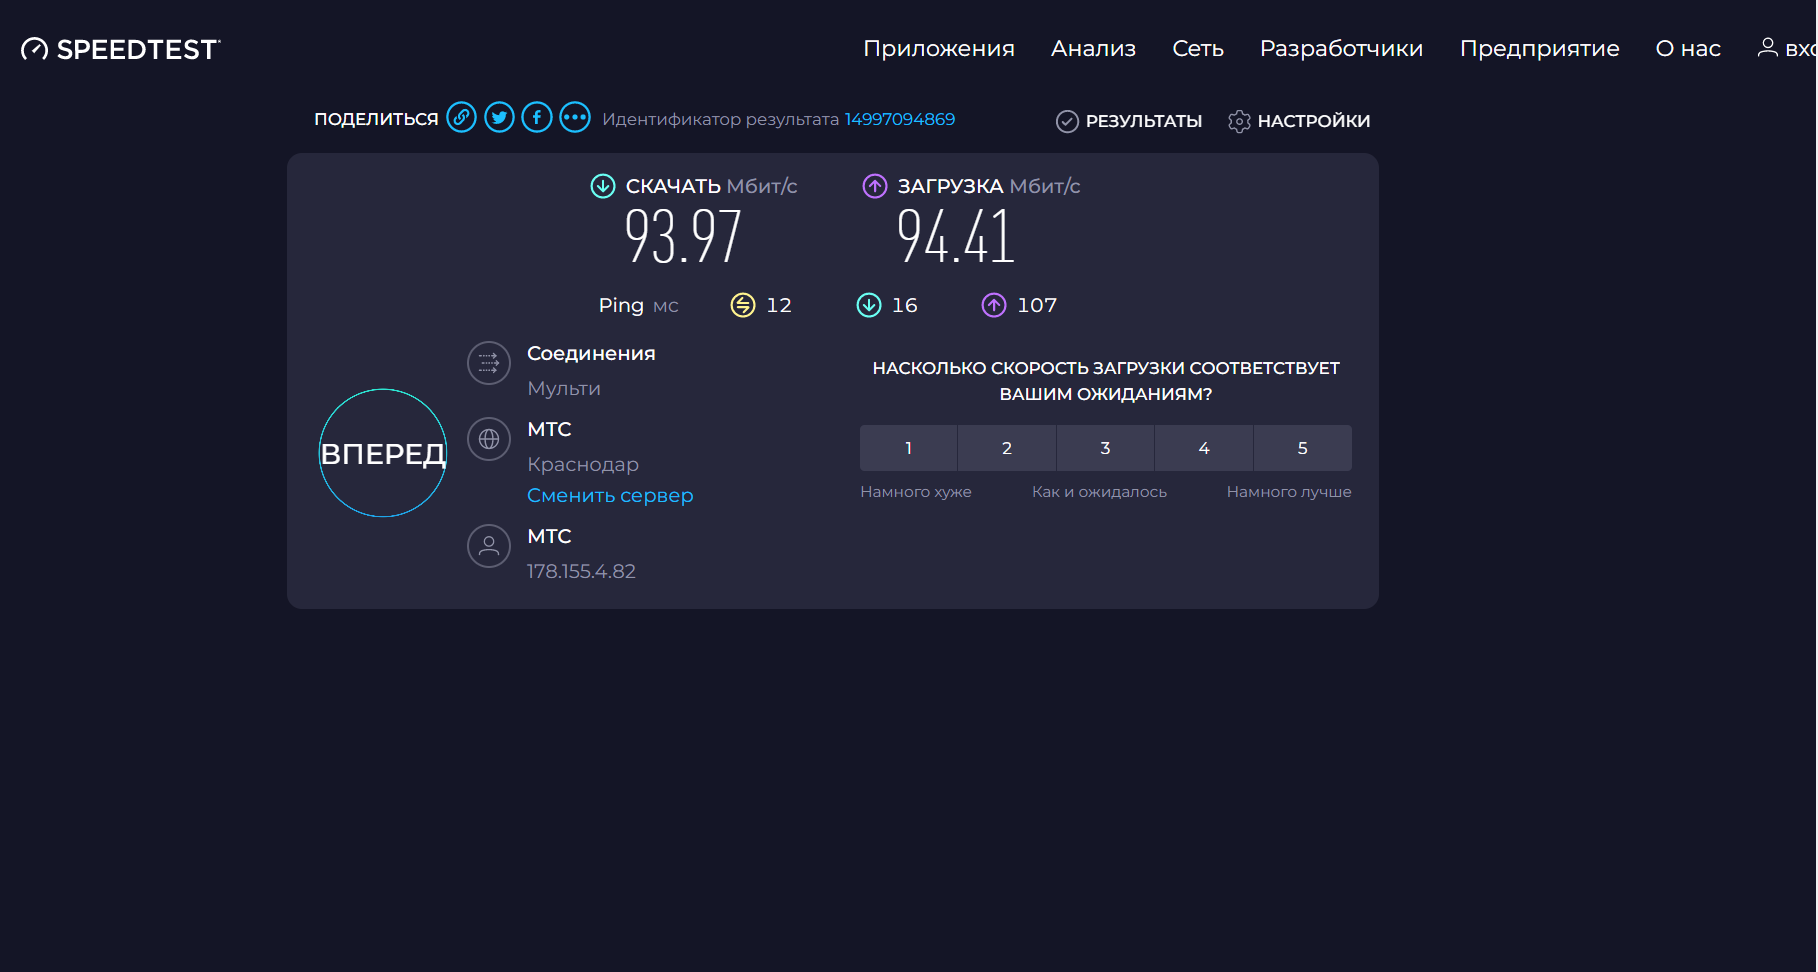Click the Соединения connections icon
The width and height of the screenshot is (1818, 972).
tap(489, 363)
